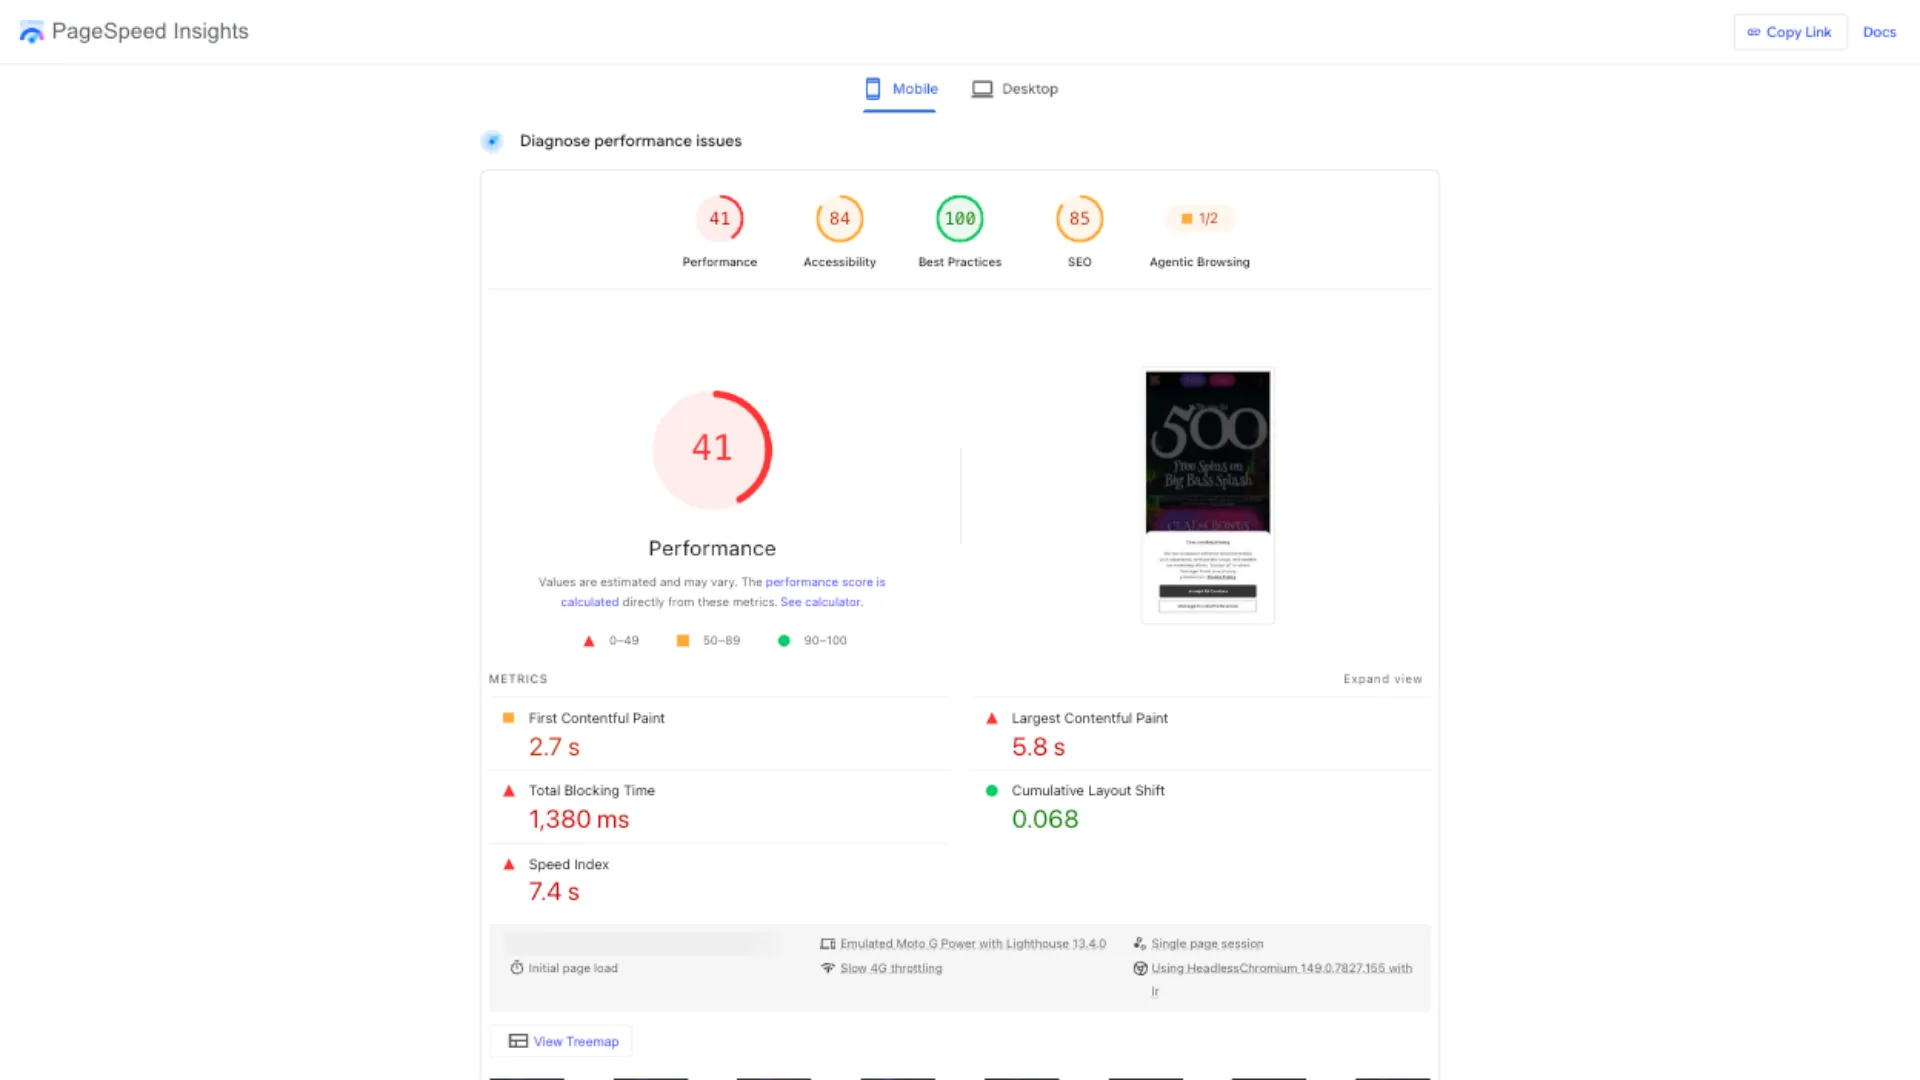Click the Diagnose performance issues icon

click(x=492, y=141)
